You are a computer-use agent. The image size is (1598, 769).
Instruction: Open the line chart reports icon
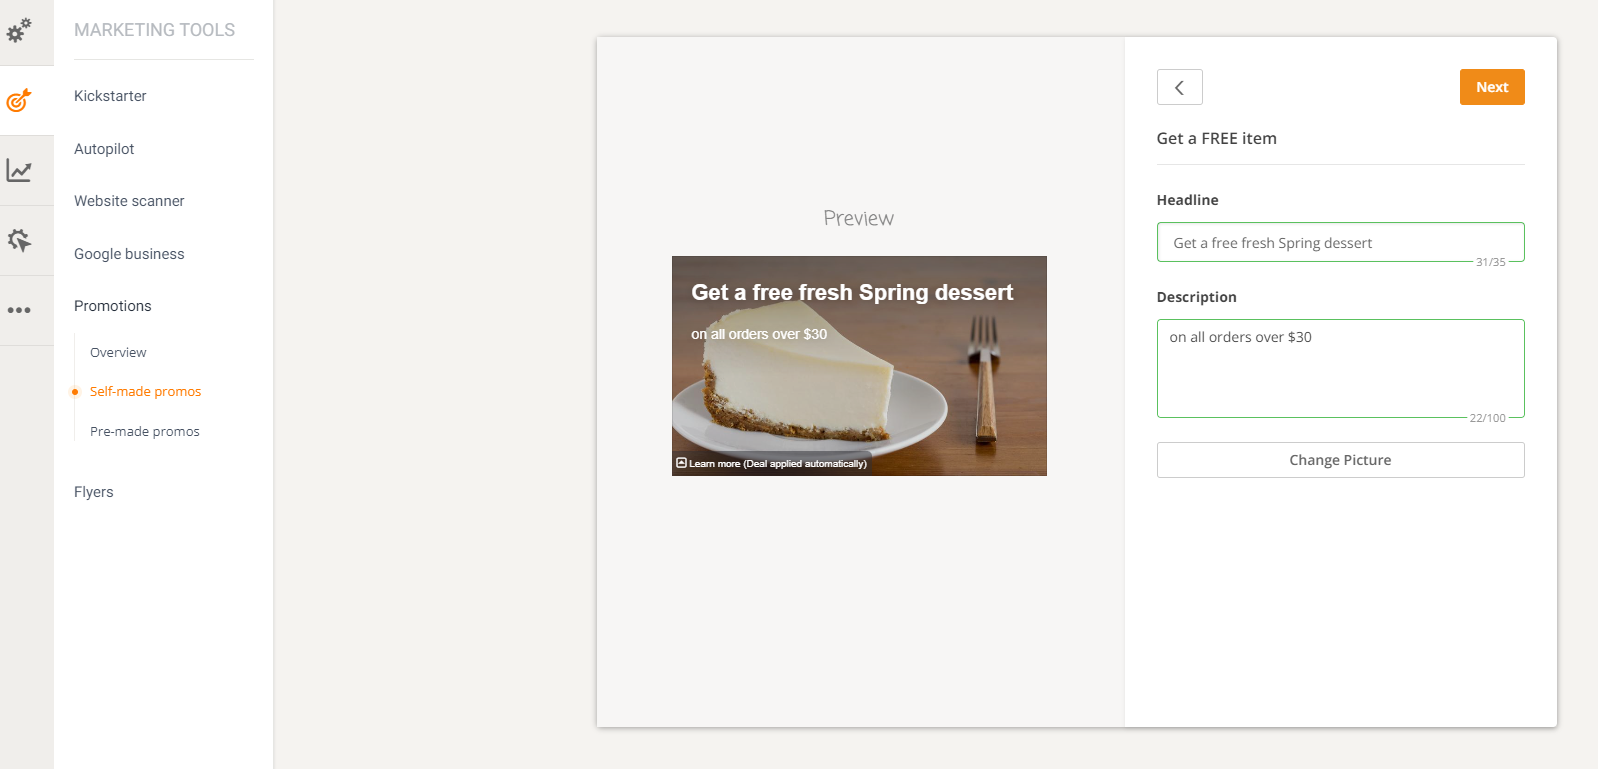tap(19, 171)
